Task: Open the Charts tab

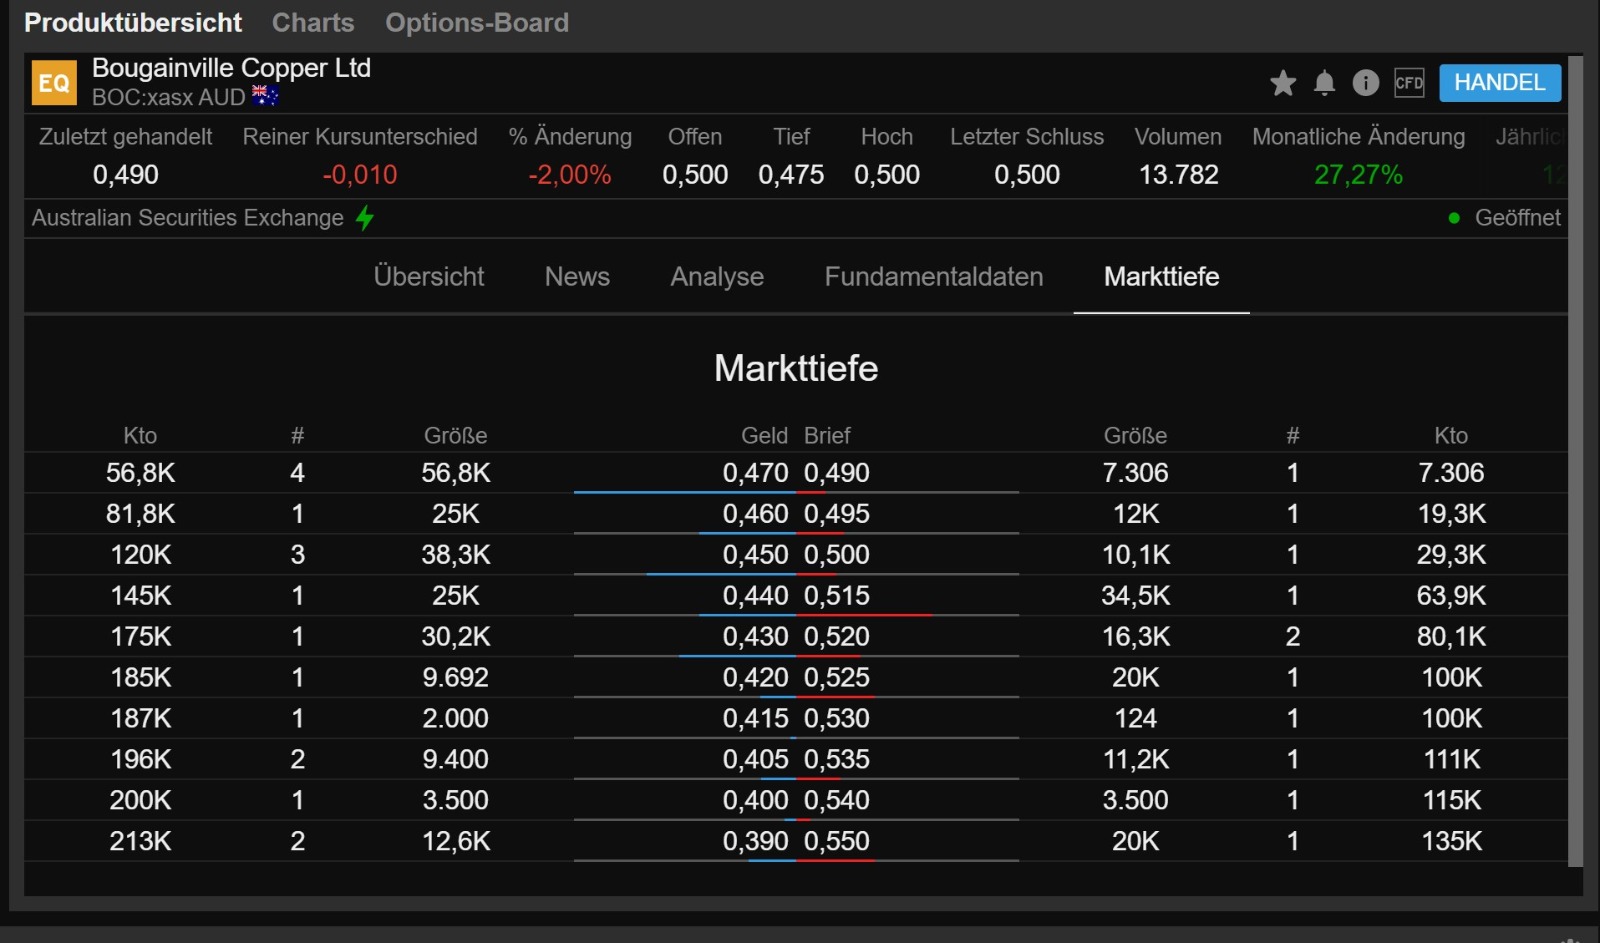Action: (313, 22)
